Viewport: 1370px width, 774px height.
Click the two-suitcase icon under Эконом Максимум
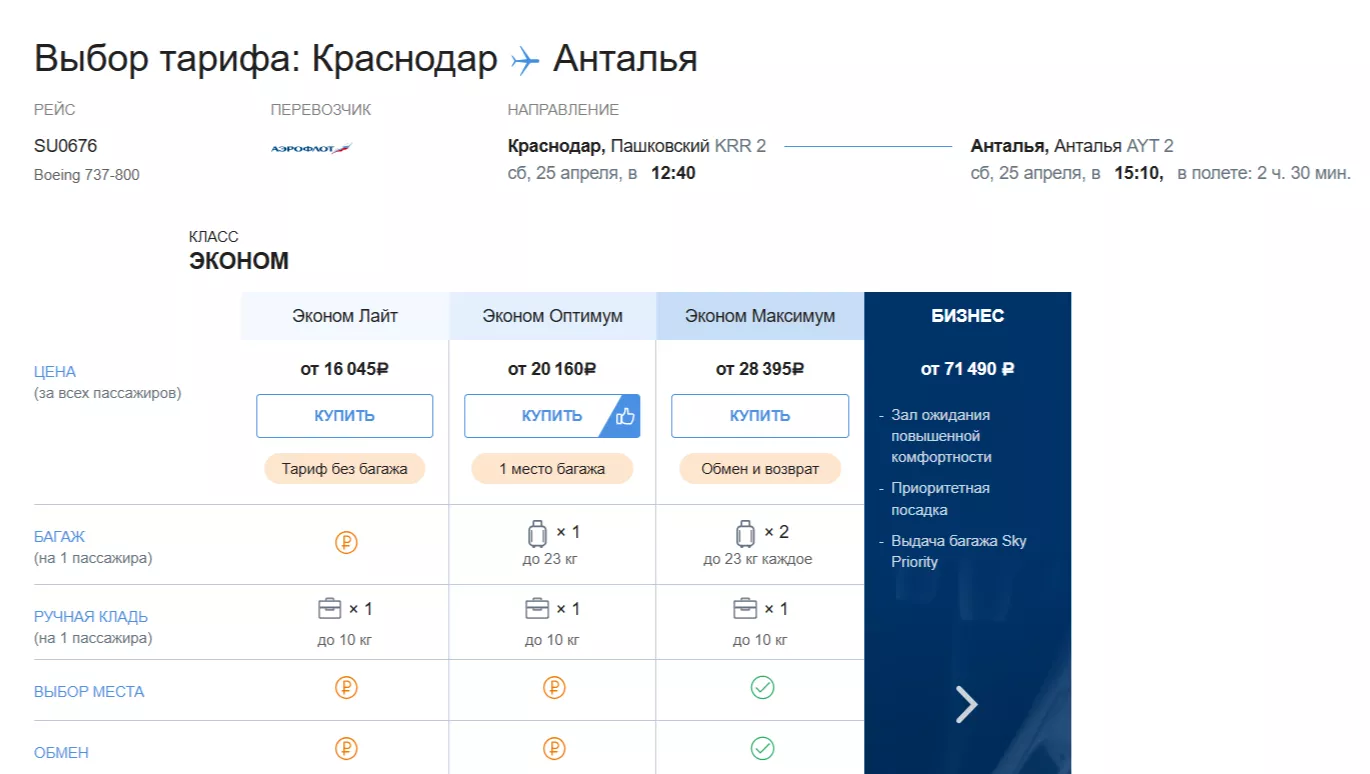coord(745,532)
